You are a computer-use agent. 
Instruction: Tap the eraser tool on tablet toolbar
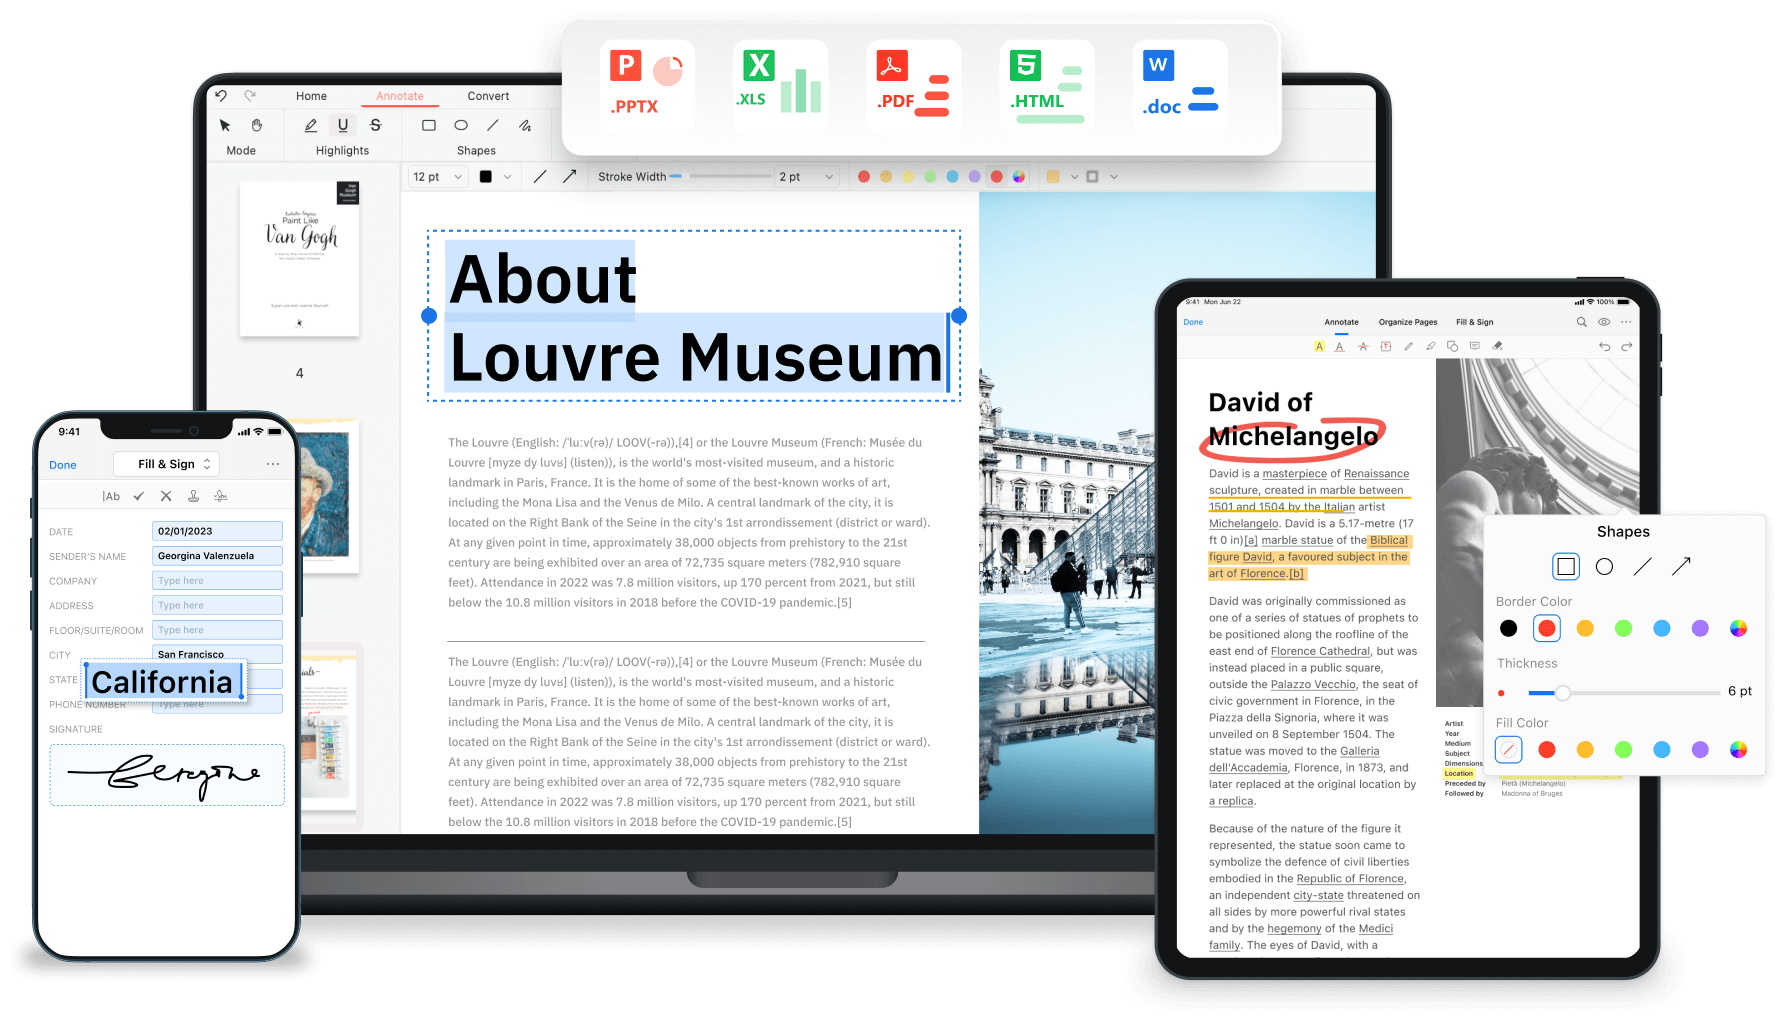click(x=1497, y=347)
